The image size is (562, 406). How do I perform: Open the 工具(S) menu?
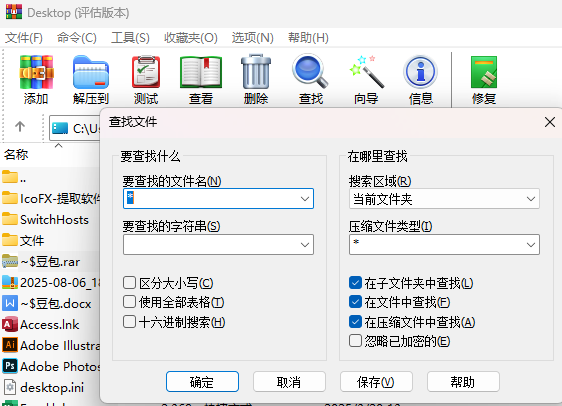(x=130, y=38)
